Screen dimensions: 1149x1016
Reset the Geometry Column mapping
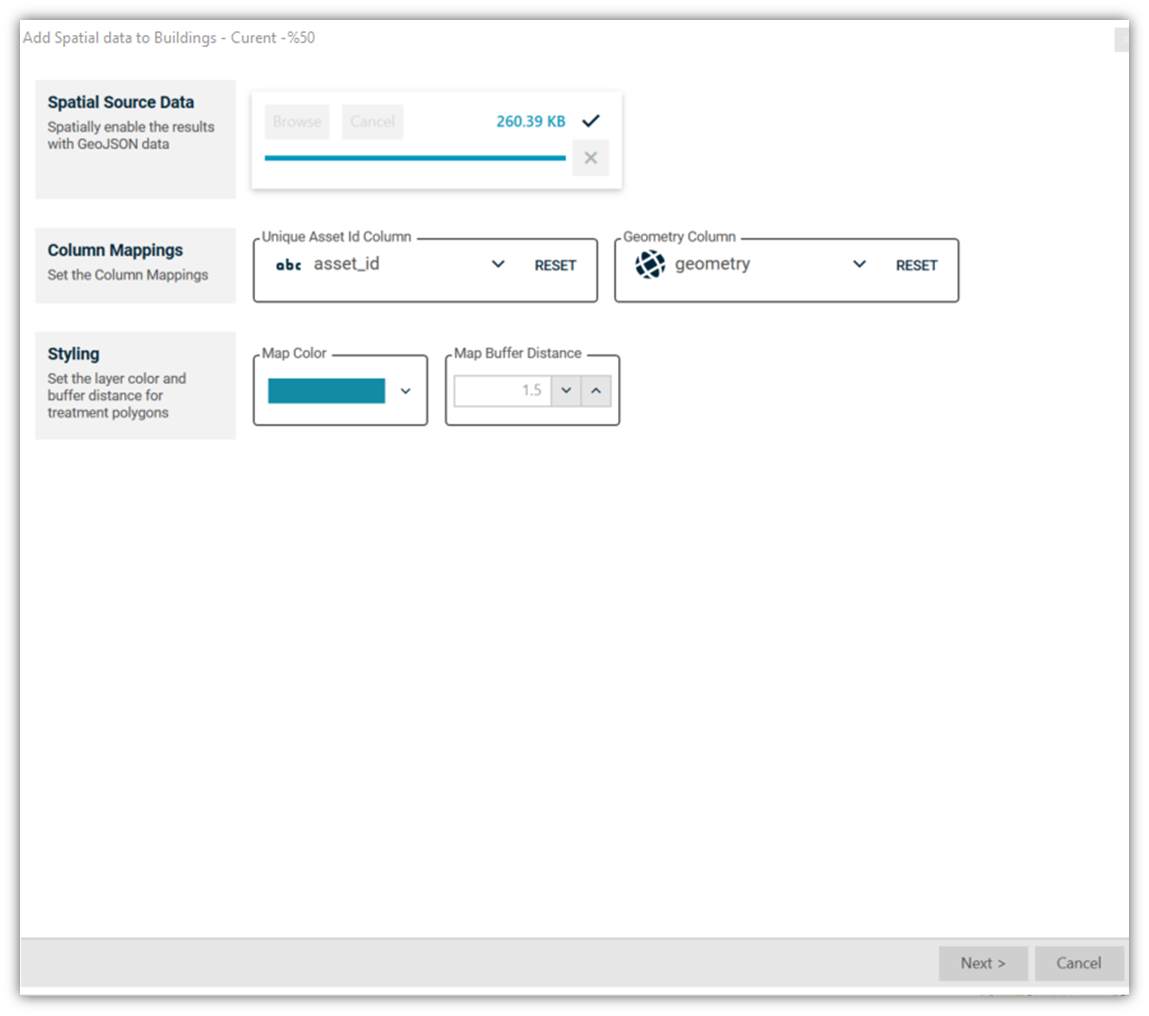(x=917, y=265)
